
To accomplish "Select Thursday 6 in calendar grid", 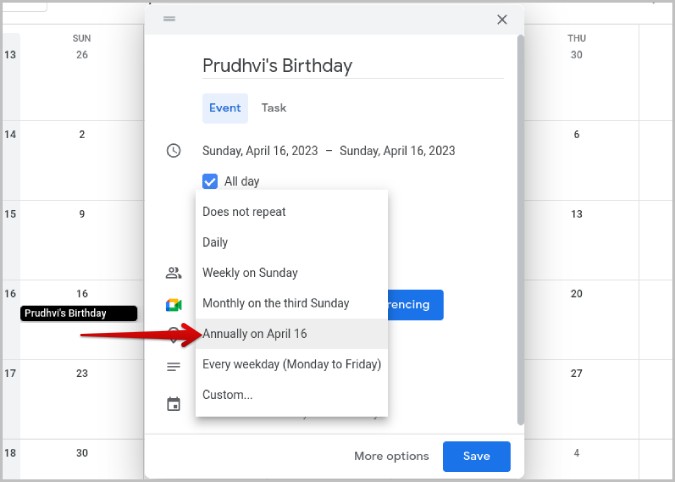I will pos(576,134).
